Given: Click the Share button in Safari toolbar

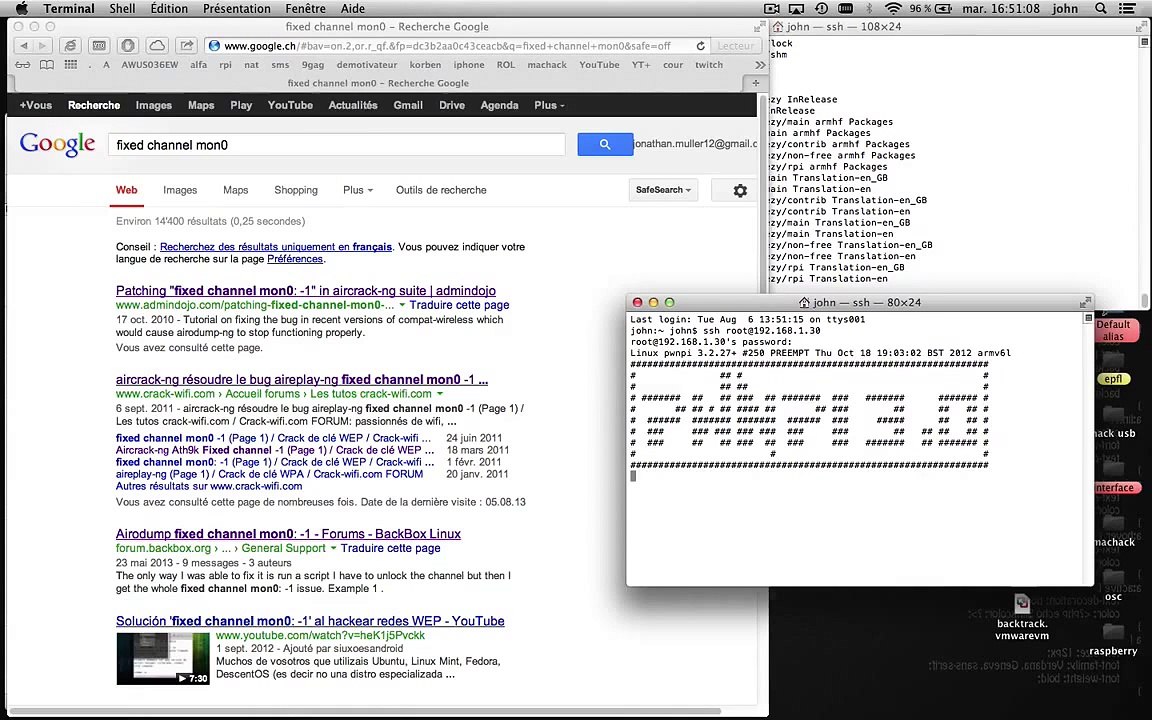Looking at the screenshot, I should click(x=187, y=46).
